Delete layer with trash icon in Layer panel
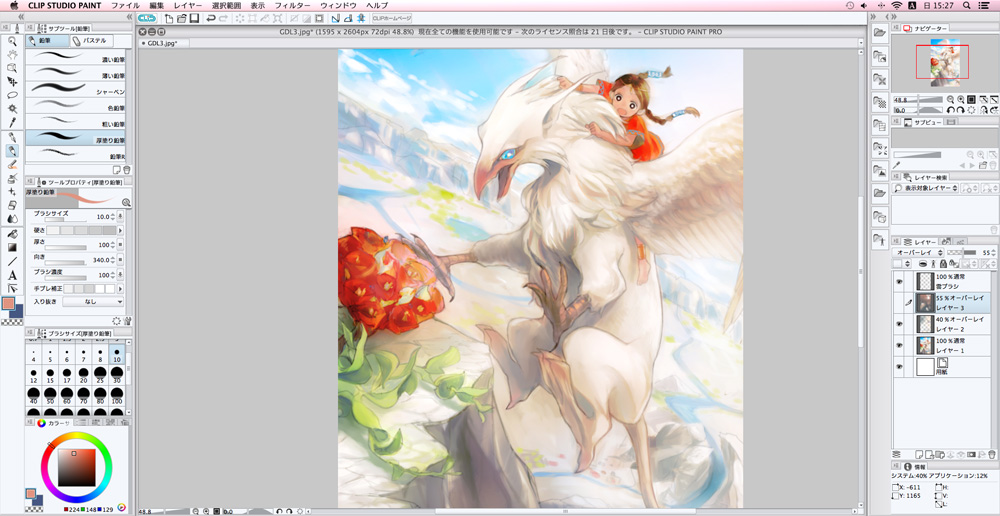The image size is (1000, 516). 990,454
